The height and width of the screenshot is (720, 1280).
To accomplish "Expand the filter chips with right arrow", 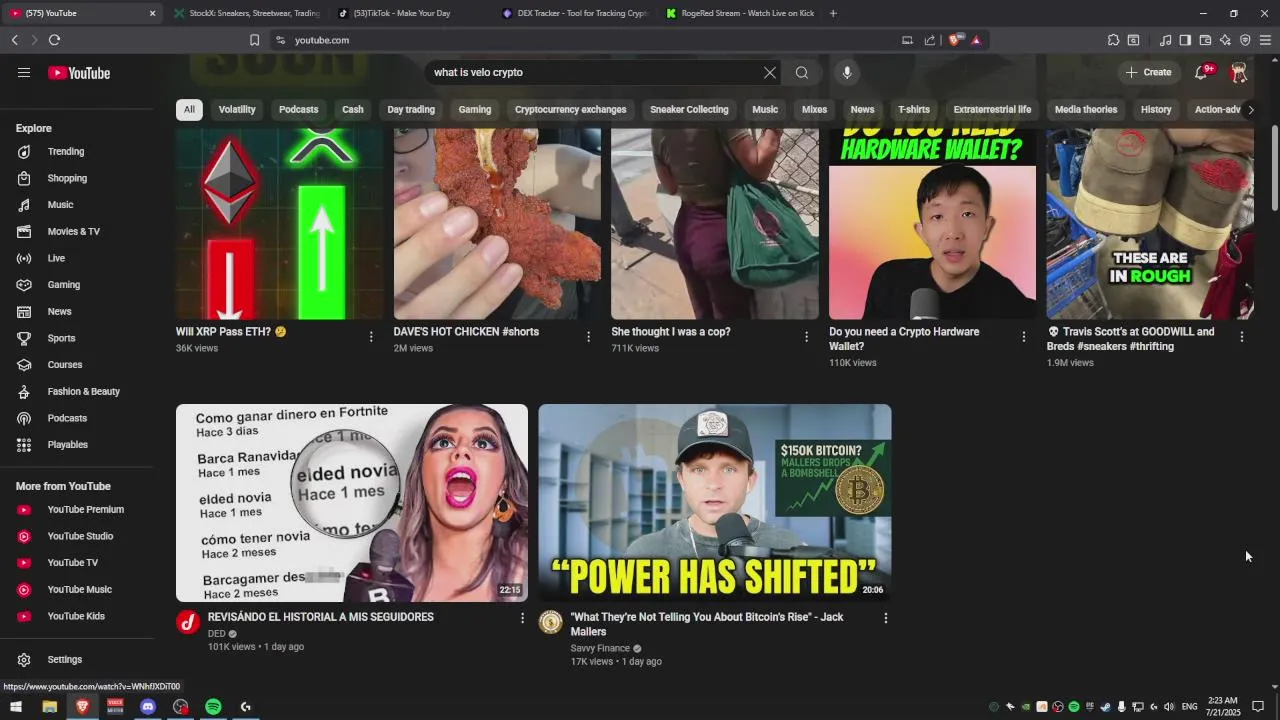I will [x=1250, y=109].
